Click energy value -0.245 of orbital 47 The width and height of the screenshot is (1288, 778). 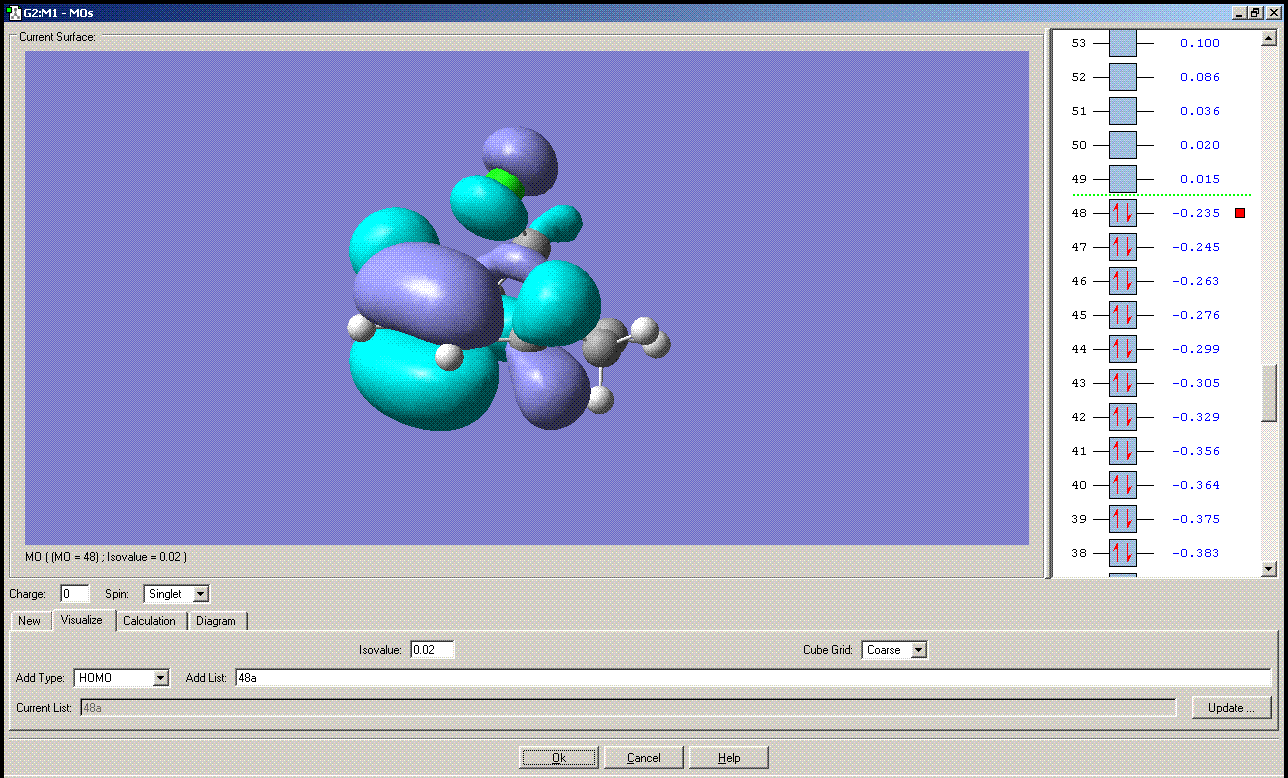click(x=1196, y=247)
